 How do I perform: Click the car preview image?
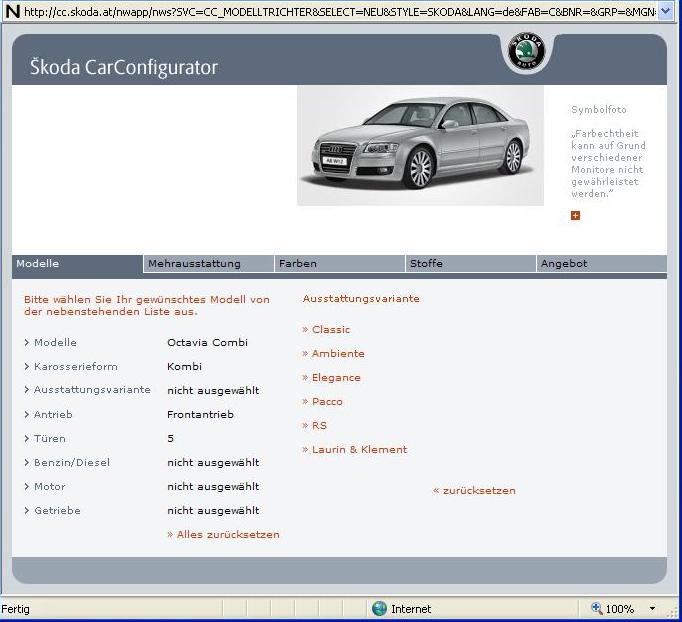tap(420, 146)
